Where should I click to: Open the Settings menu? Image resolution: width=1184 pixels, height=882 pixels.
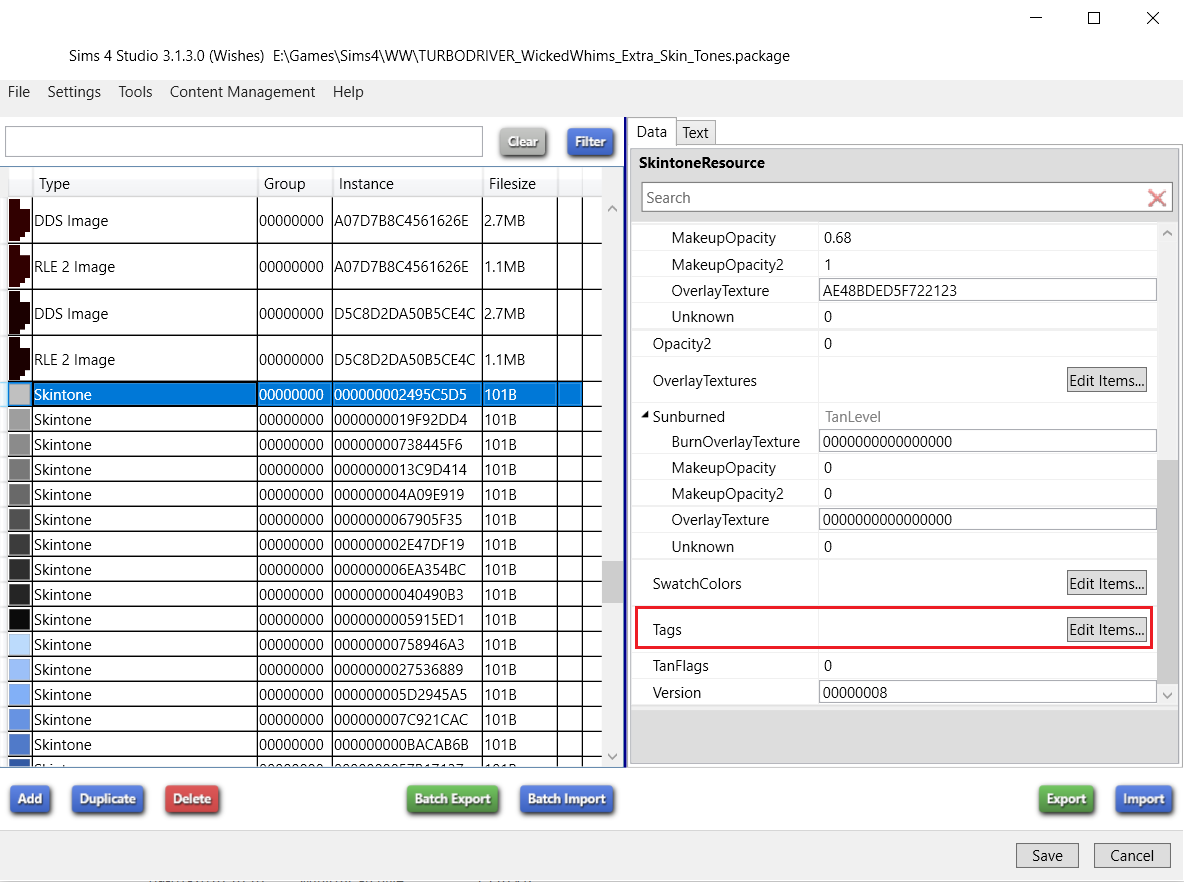(x=74, y=92)
